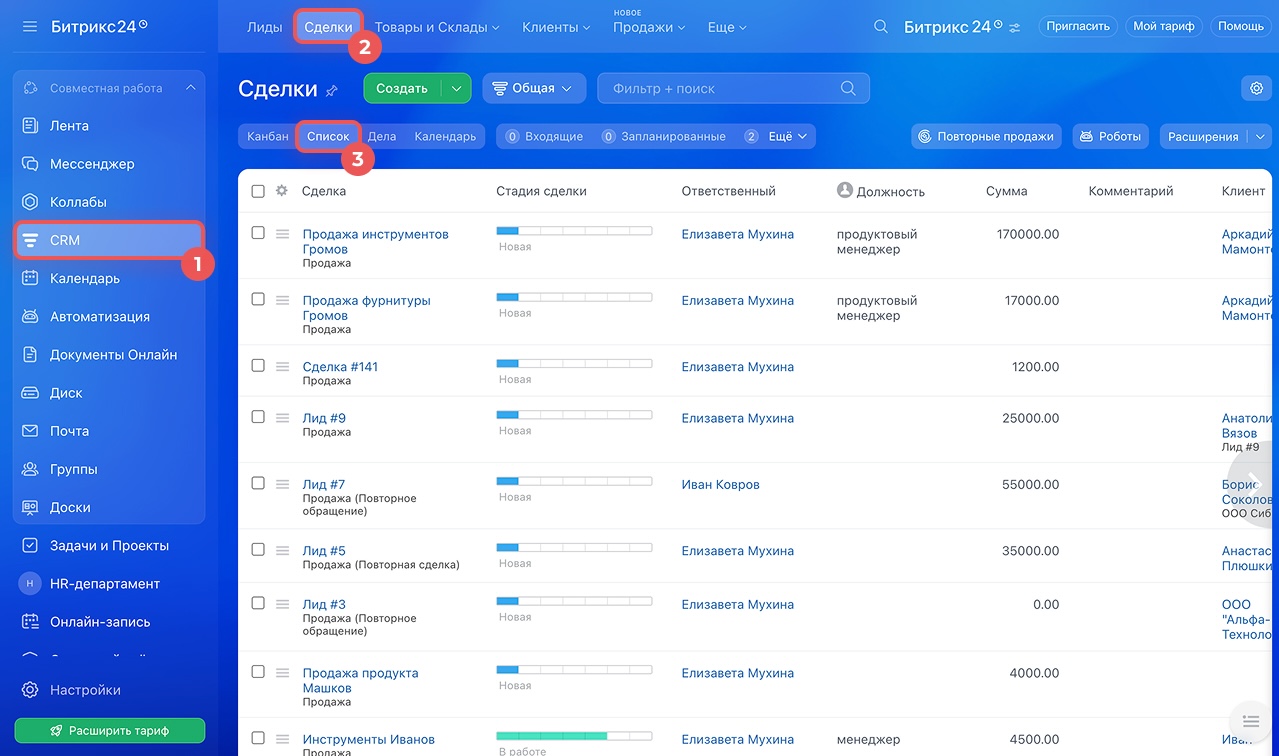This screenshot has height=756, width=1279.
Task: Click the Disk icon in sidebar
Action: pyautogui.click(x=30, y=393)
